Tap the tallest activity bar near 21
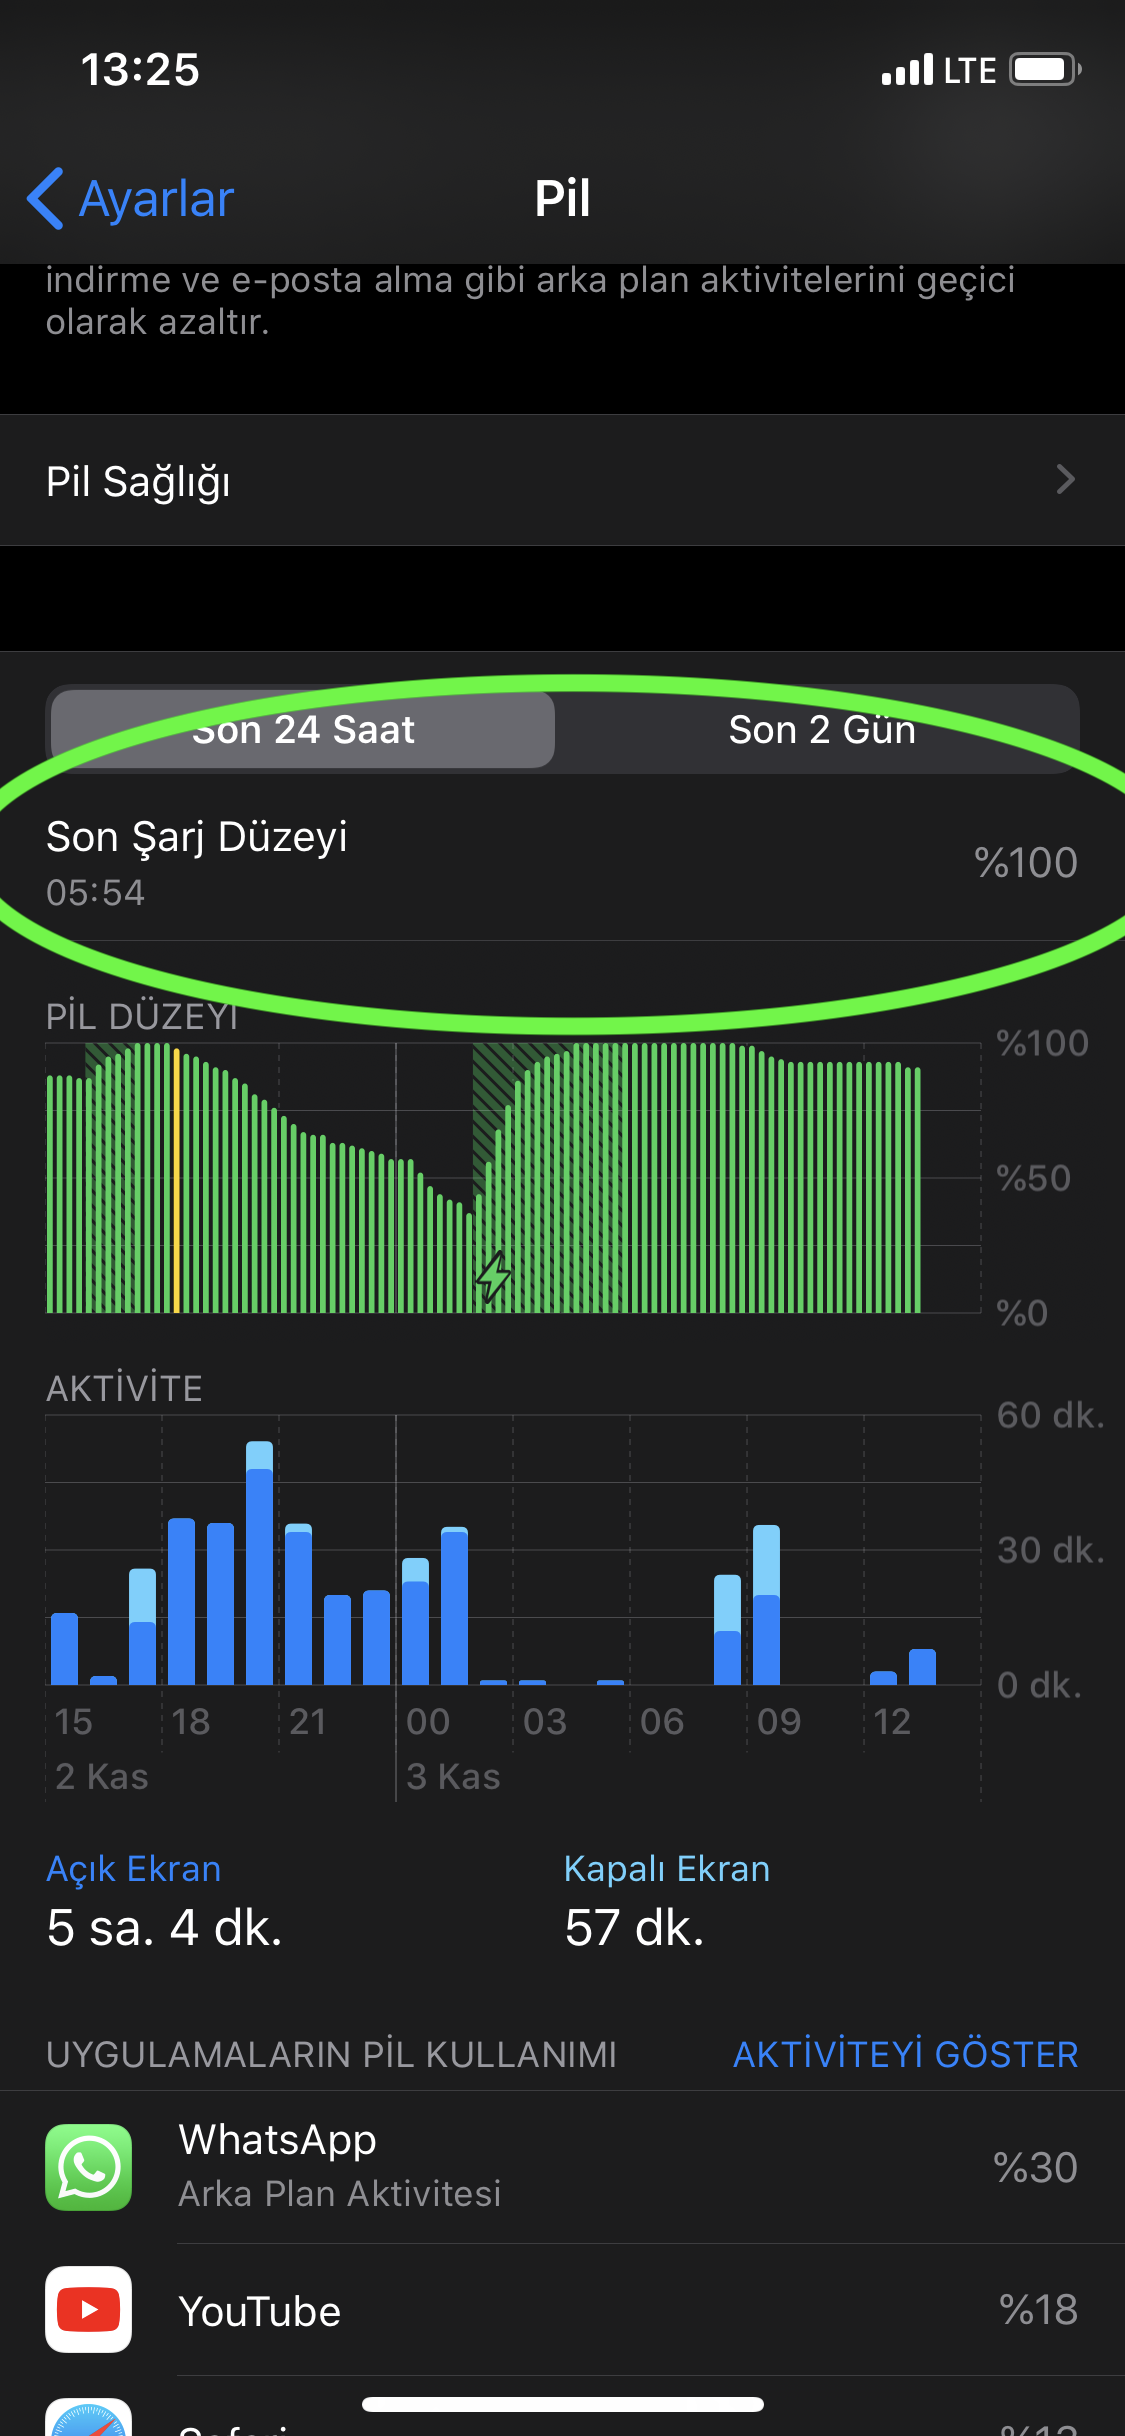The width and height of the screenshot is (1125, 2436). [260, 1563]
